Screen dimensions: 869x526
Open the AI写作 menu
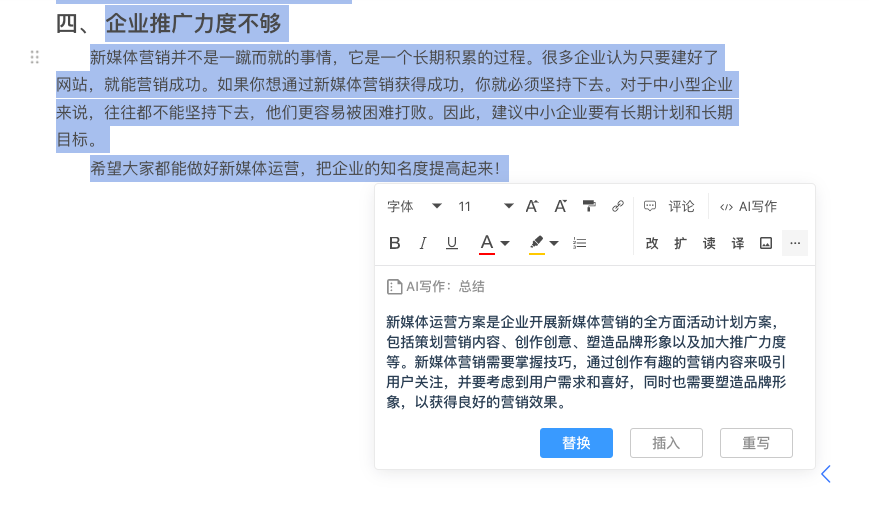[748, 206]
